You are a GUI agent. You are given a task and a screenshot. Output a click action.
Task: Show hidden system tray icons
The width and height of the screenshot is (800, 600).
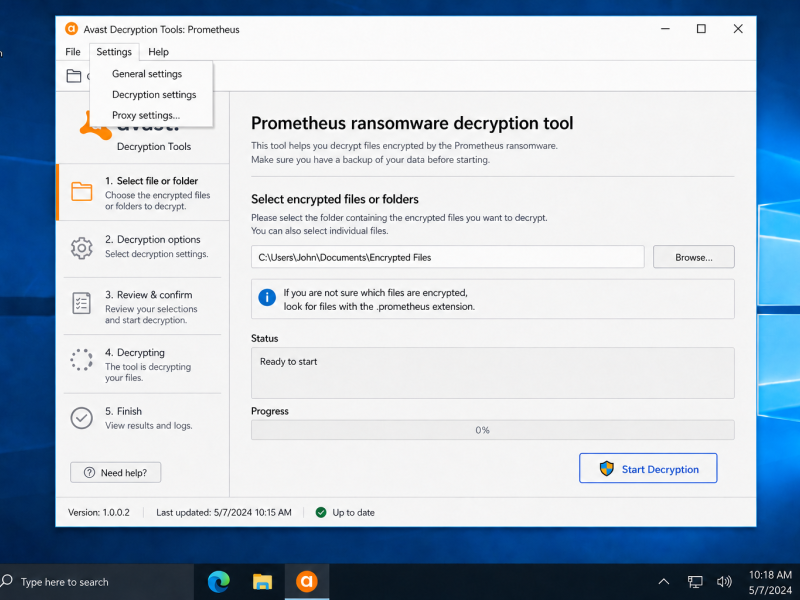point(663,582)
